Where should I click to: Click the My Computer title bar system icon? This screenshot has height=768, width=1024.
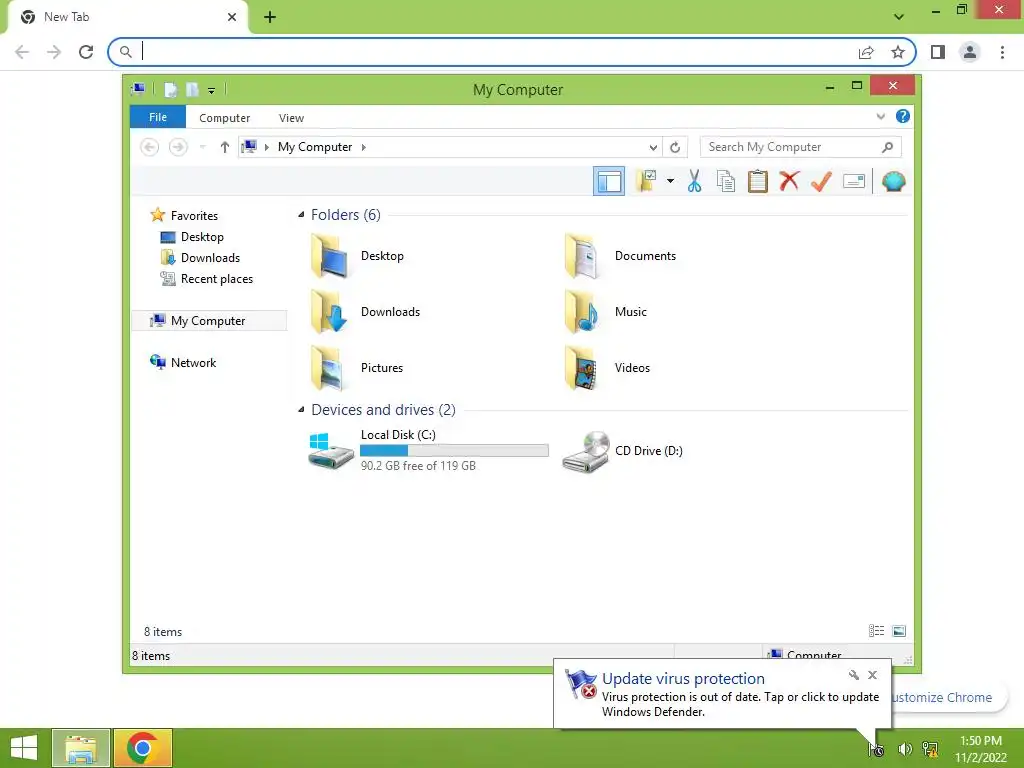pyautogui.click(x=138, y=89)
